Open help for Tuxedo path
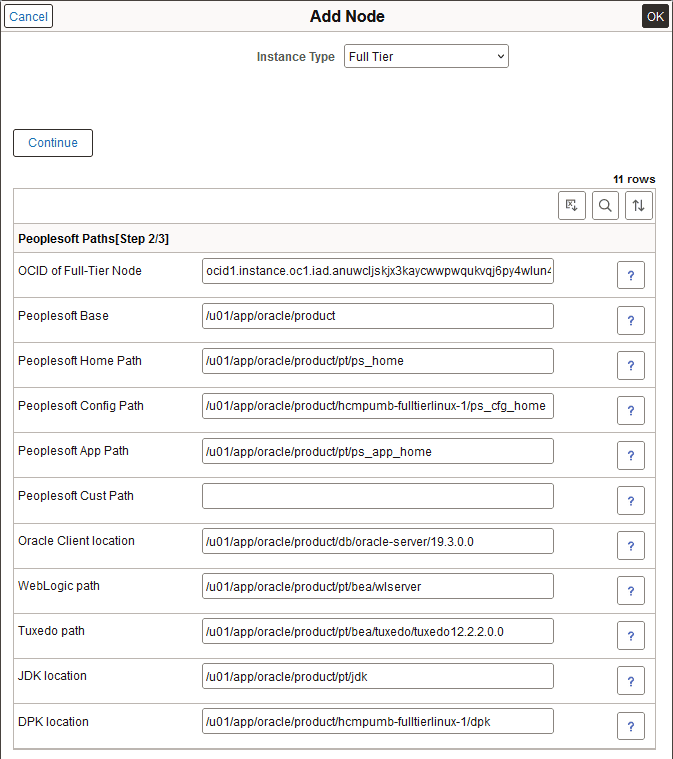This screenshot has width=673, height=759. [x=631, y=636]
